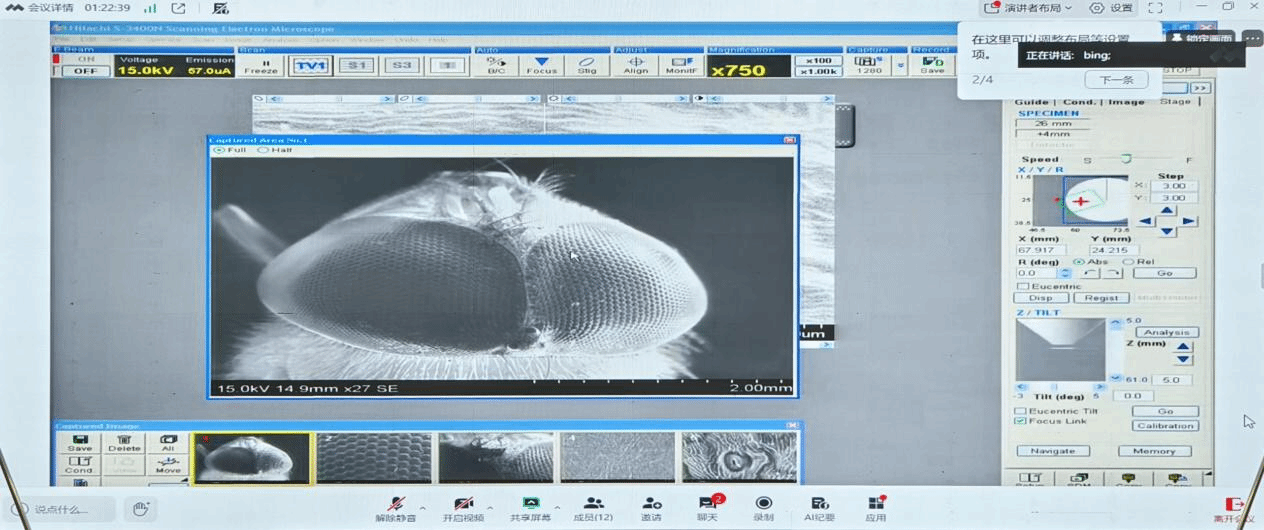This screenshot has width=1264, height=530.
Task: Click the Stig adjustment icon
Action: [x=587, y=65]
